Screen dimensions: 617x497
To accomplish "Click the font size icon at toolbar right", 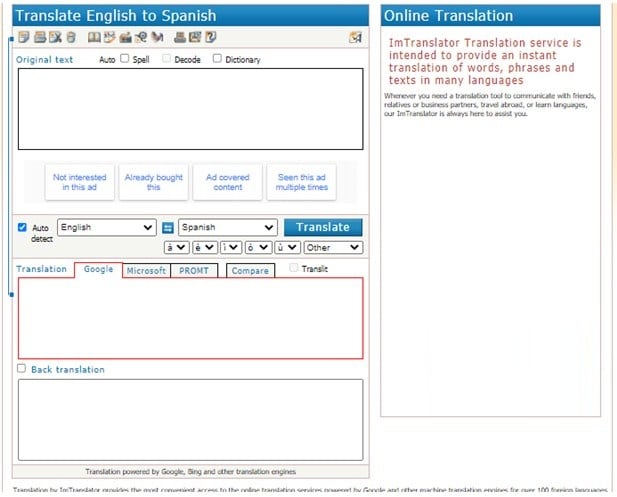I will pos(355,37).
